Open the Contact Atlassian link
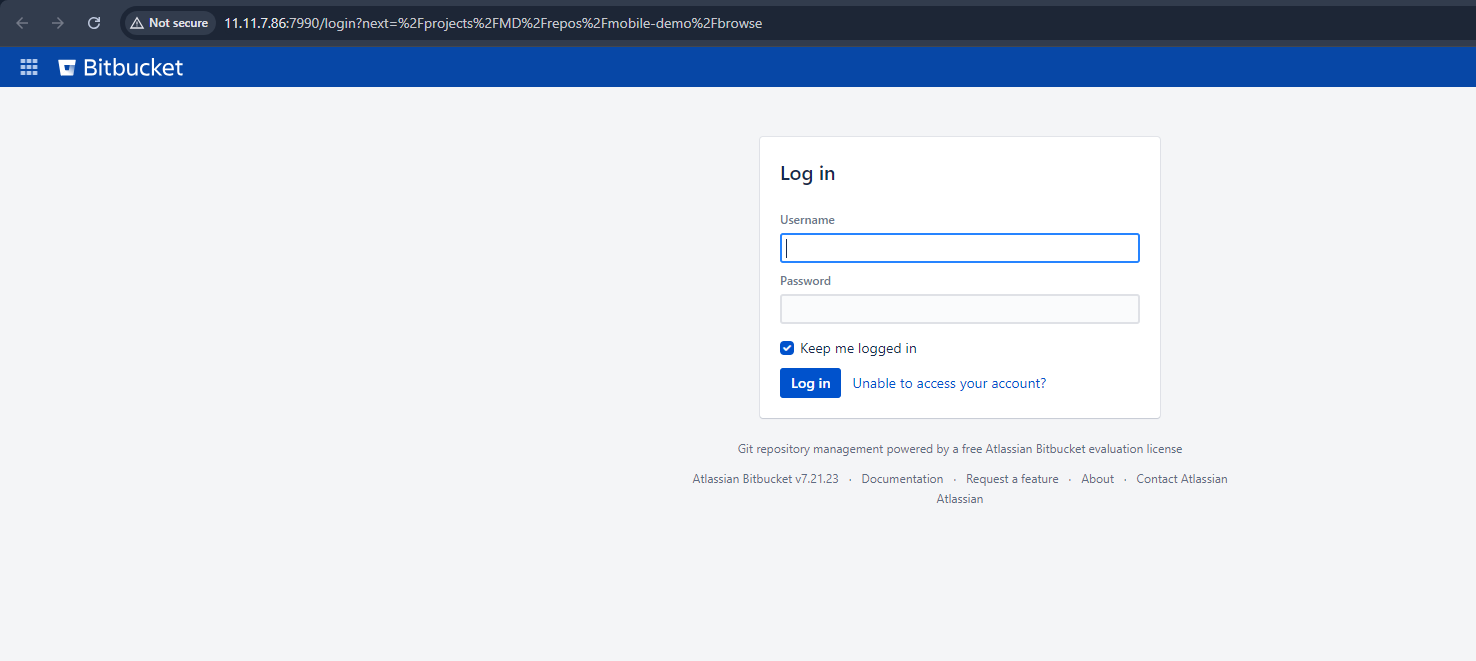The height and width of the screenshot is (661, 1476). pos(1182,479)
